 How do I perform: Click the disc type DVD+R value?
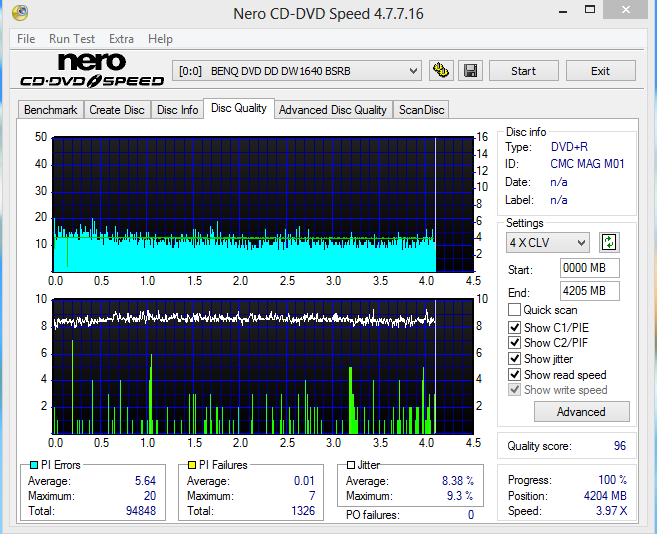point(569,147)
